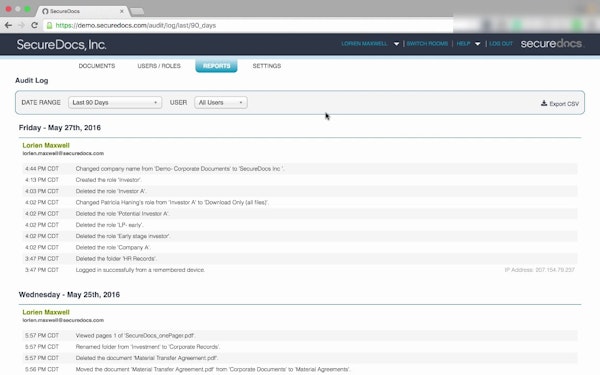Click Lorien Maxwell name under May 27th
The image size is (600, 375).
click(x=46, y=145)
